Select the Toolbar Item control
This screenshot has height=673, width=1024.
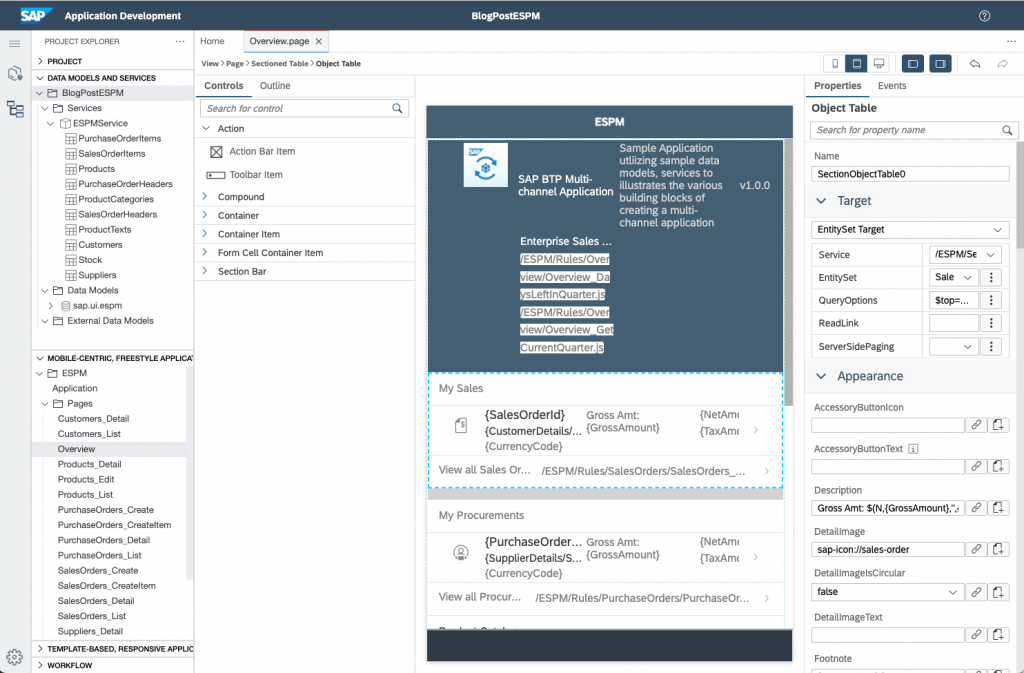click(244, 175)
